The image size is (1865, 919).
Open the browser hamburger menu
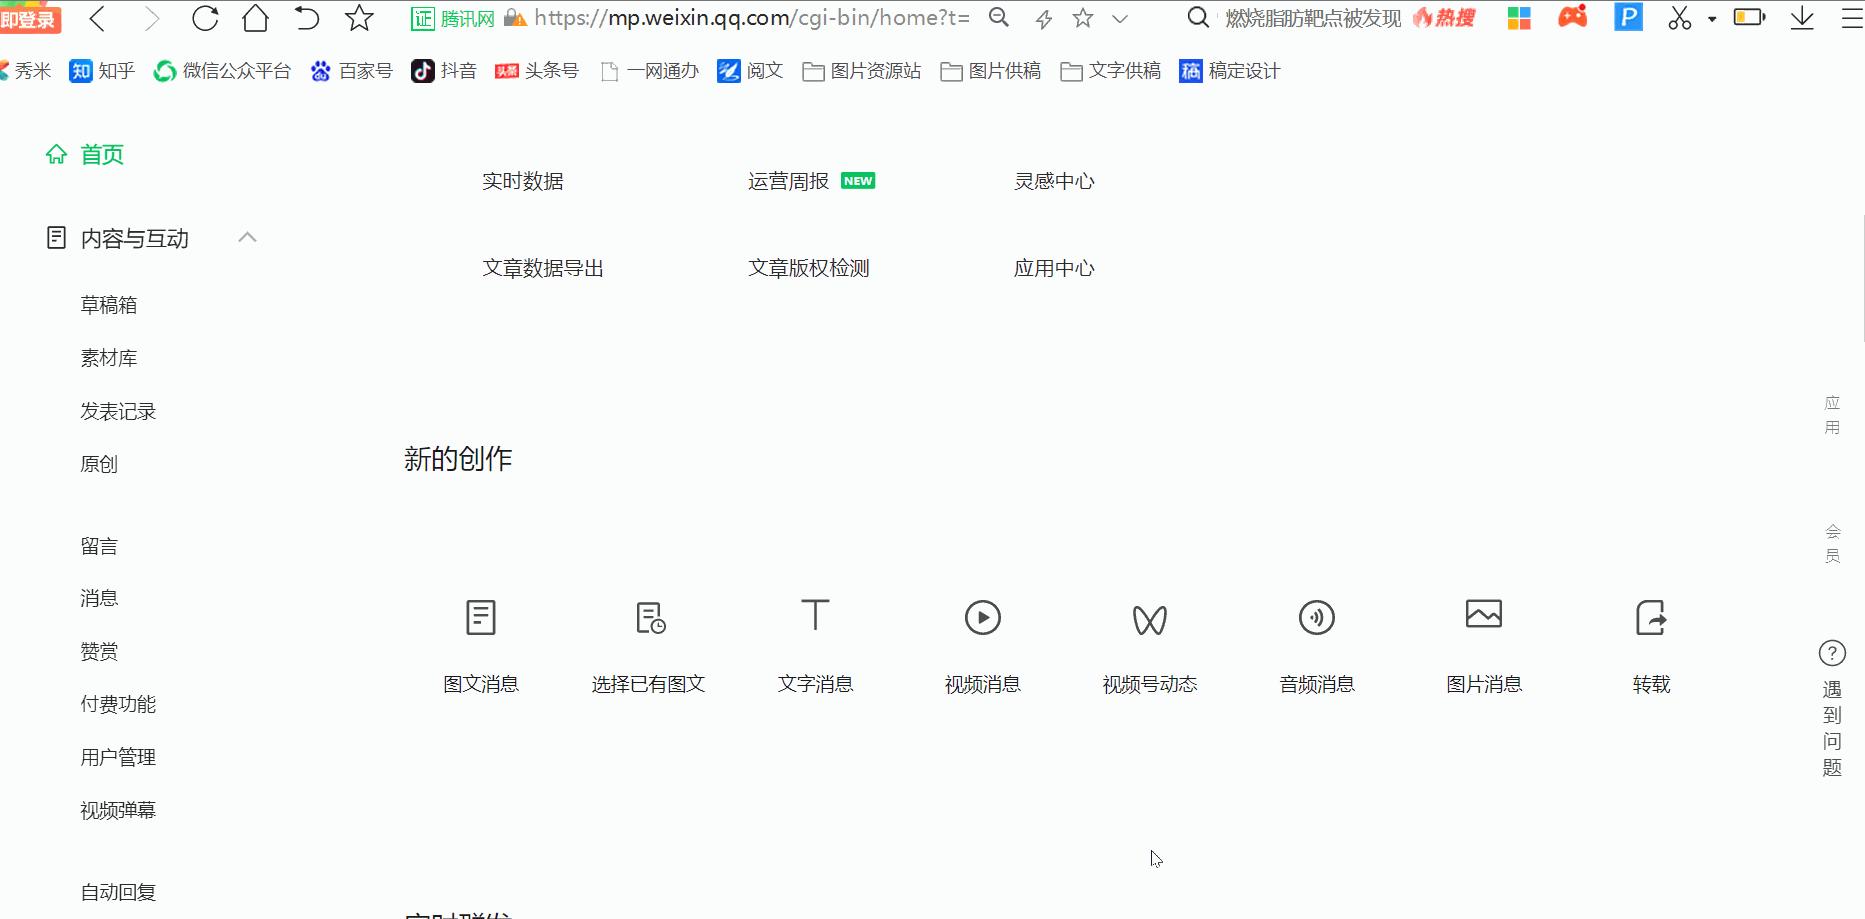pos(1852,17)
